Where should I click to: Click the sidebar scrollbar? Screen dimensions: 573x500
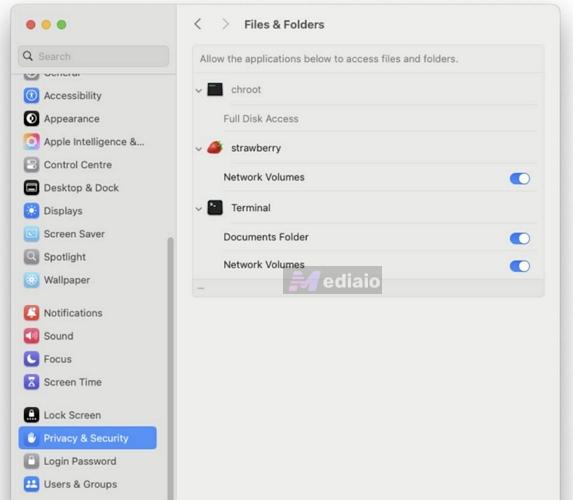[x=170, y=368]
